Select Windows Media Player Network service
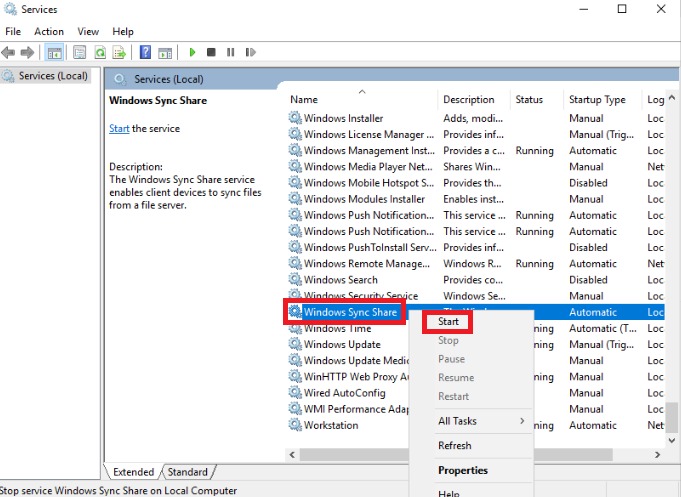This screenshot has height=497, width=681. (x=368, y=166)
